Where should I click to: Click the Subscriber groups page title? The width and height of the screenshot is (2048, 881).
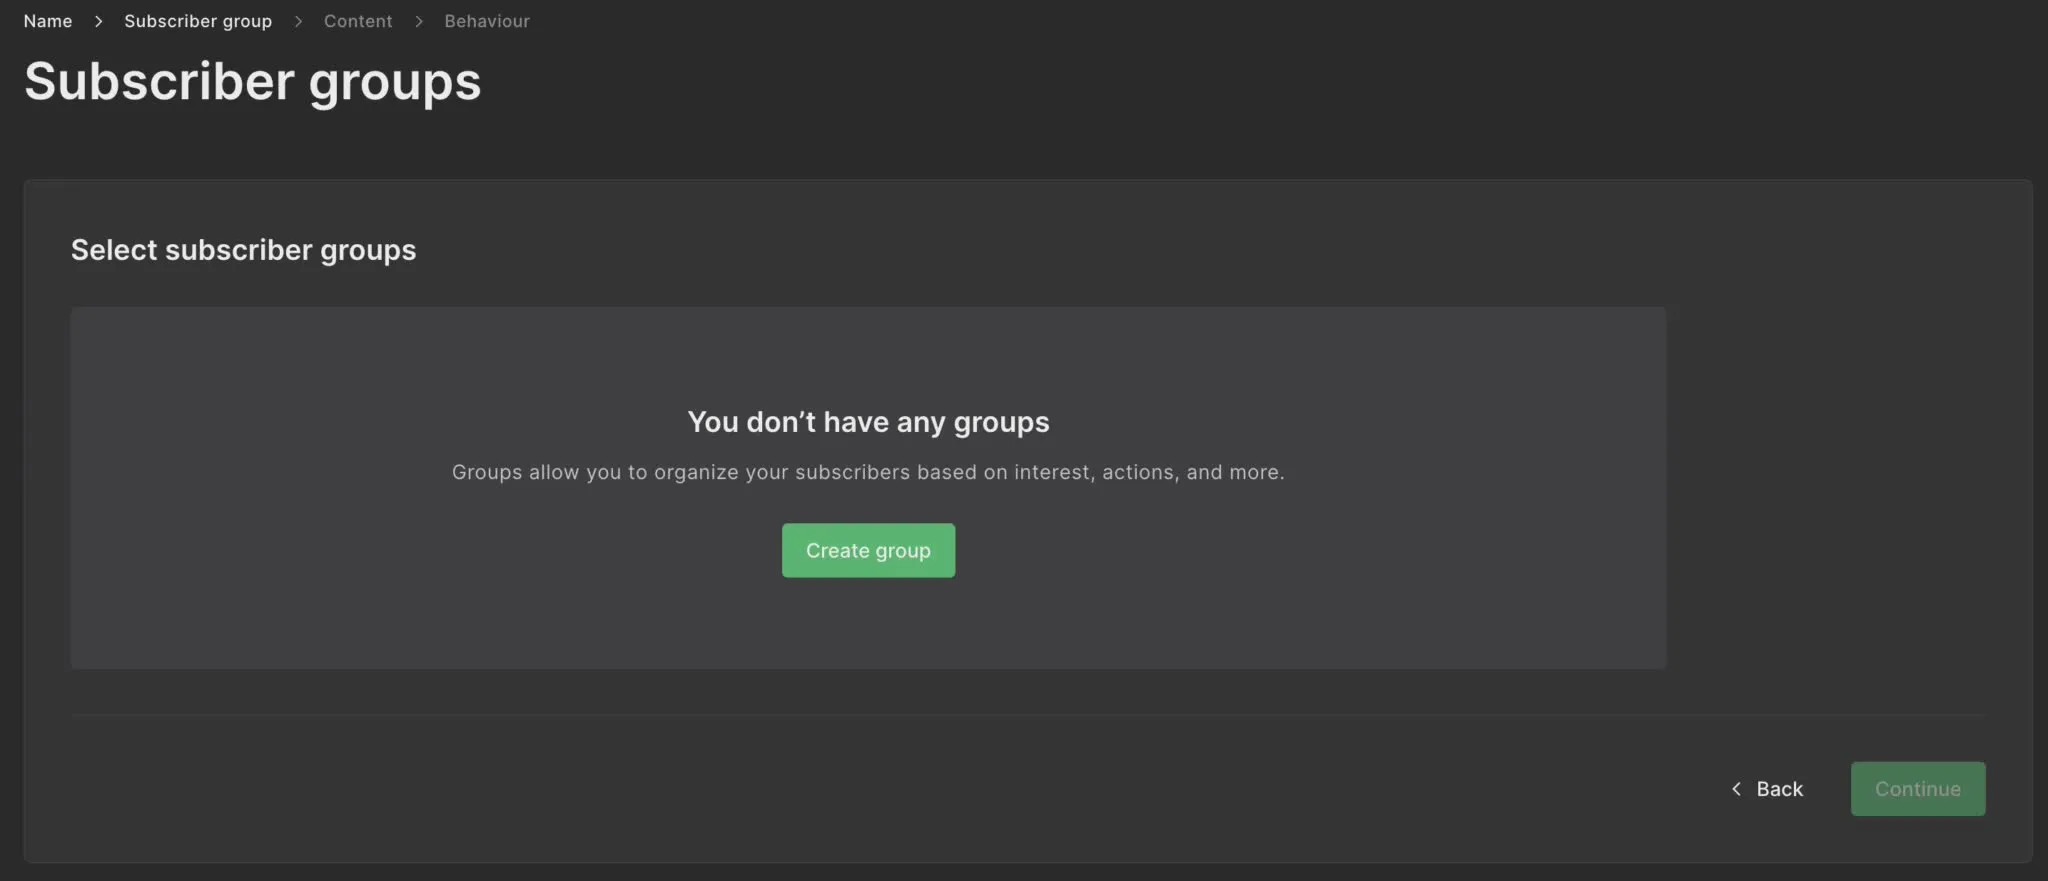252,81
